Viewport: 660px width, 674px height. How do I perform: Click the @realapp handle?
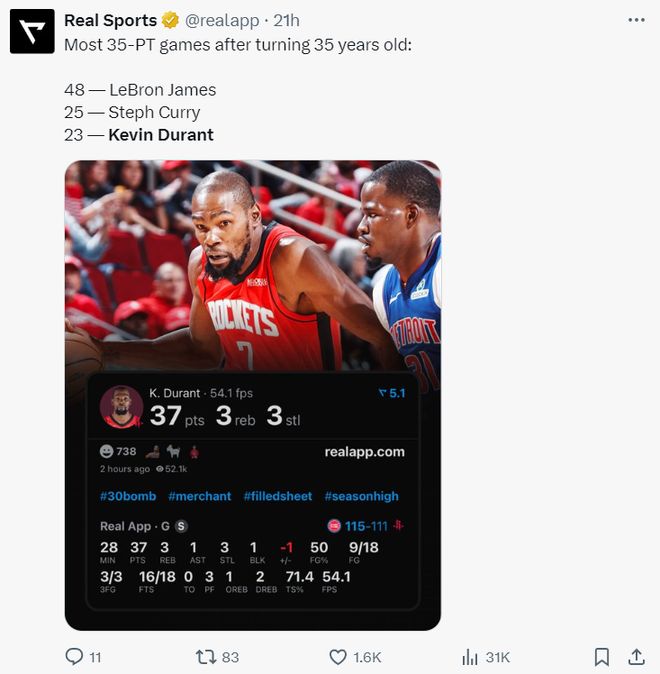pos(222,20)
